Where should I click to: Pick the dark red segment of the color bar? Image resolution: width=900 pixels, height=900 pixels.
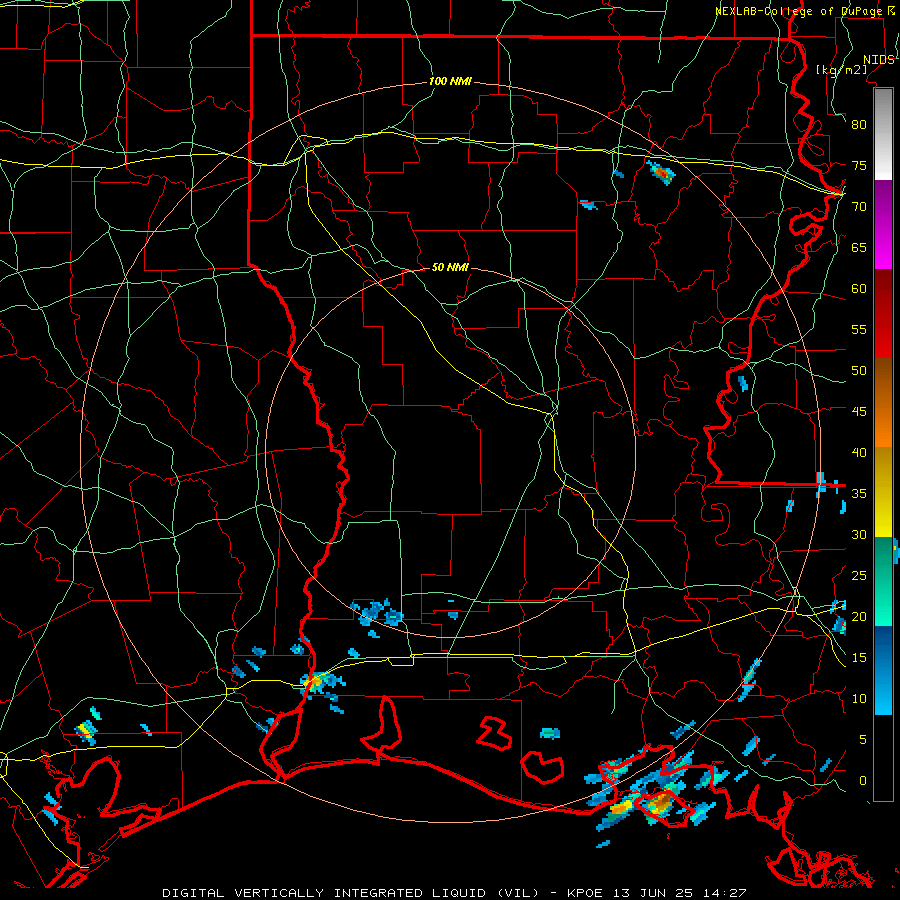coord(883,314)
